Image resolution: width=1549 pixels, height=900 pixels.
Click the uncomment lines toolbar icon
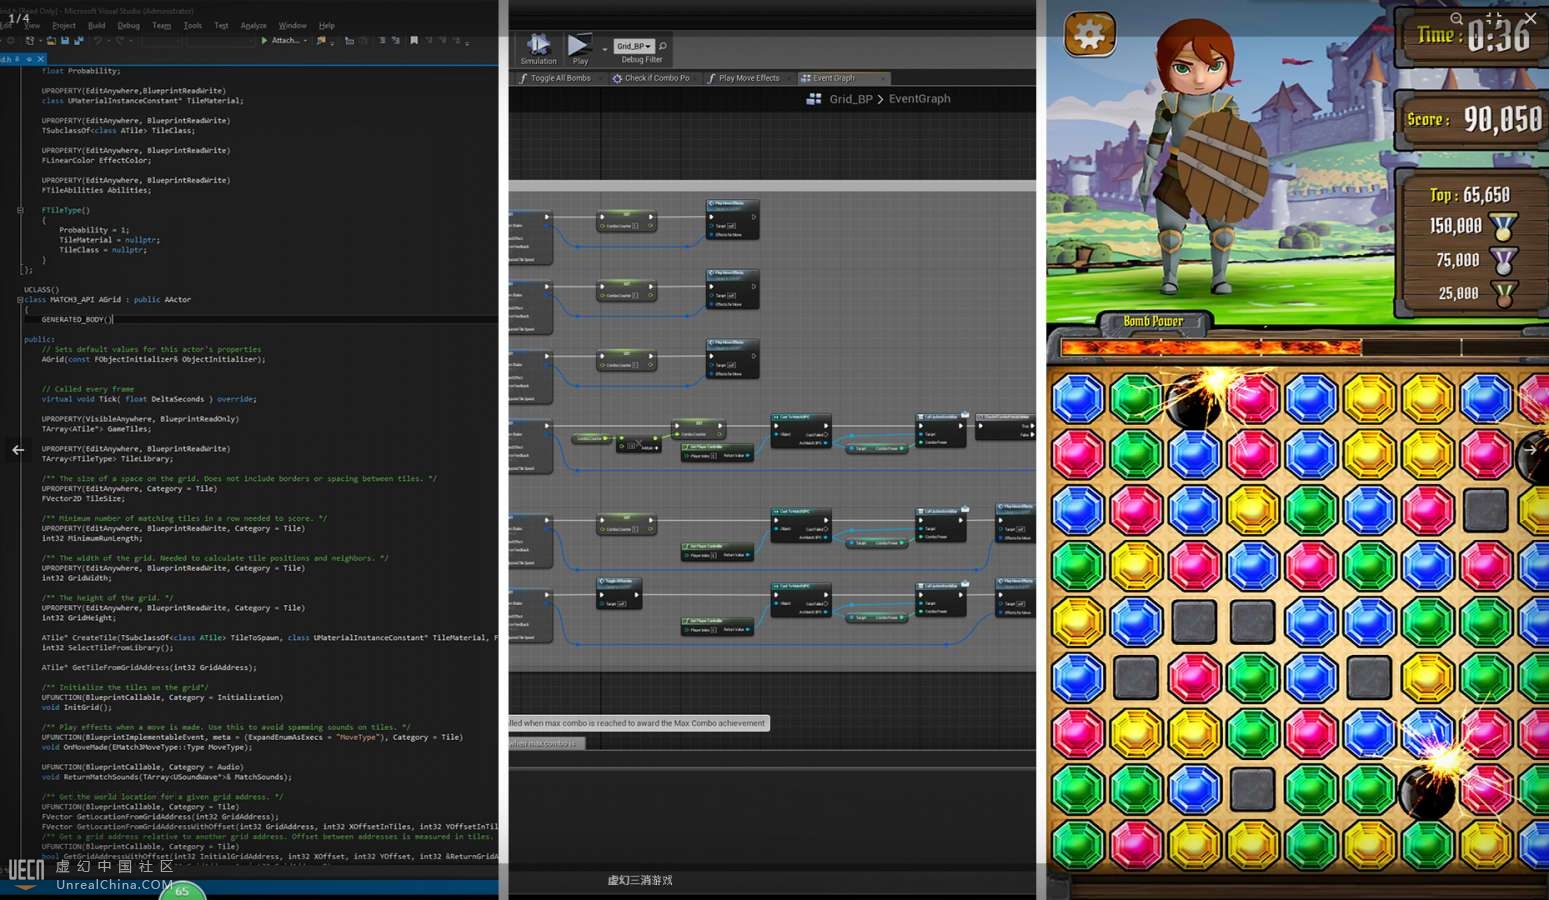tap(396, 41)
